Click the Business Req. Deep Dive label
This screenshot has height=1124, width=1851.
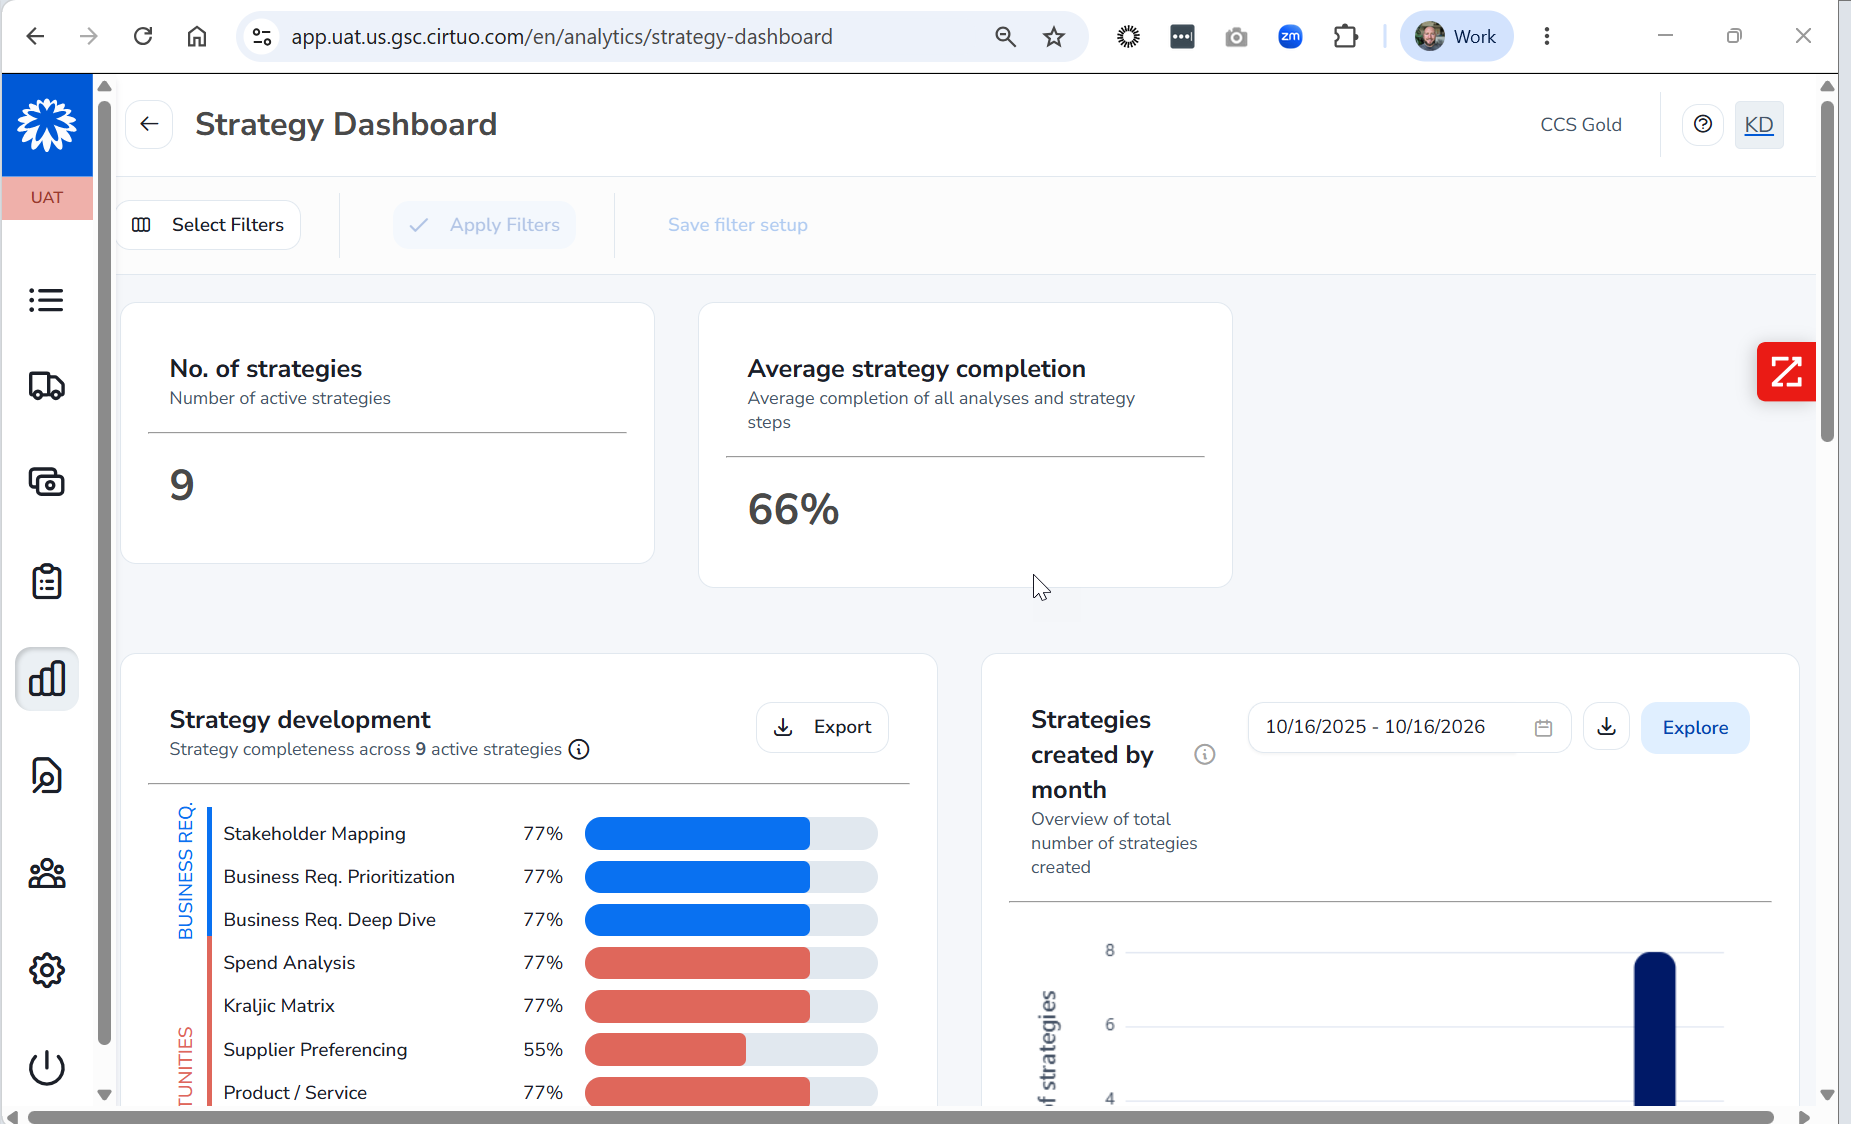(x=330, y=920)
